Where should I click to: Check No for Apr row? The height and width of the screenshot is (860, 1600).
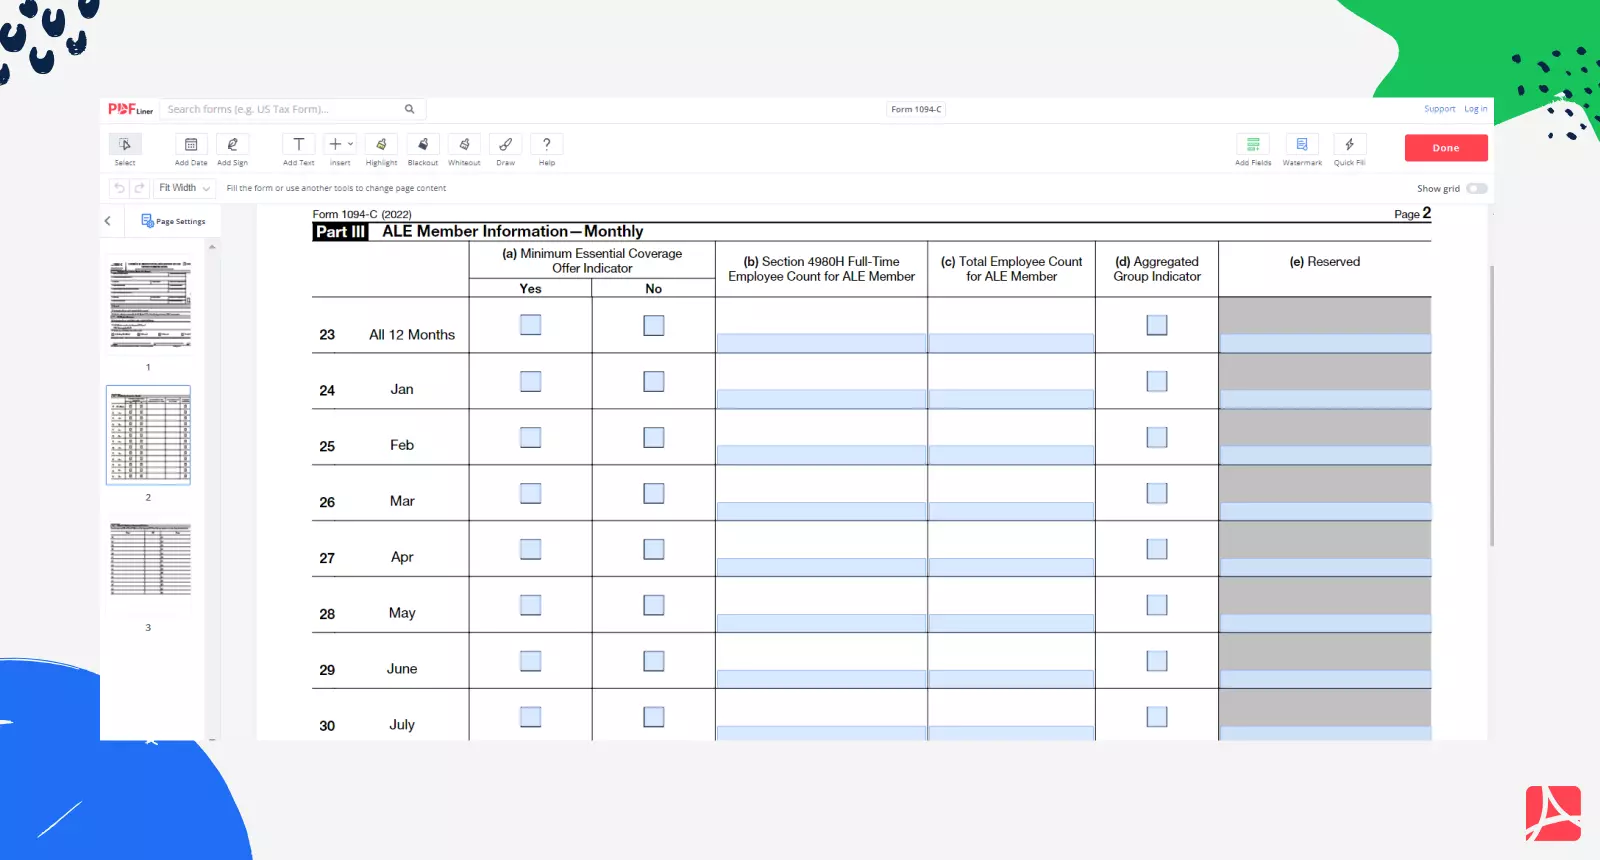[654, 549]
